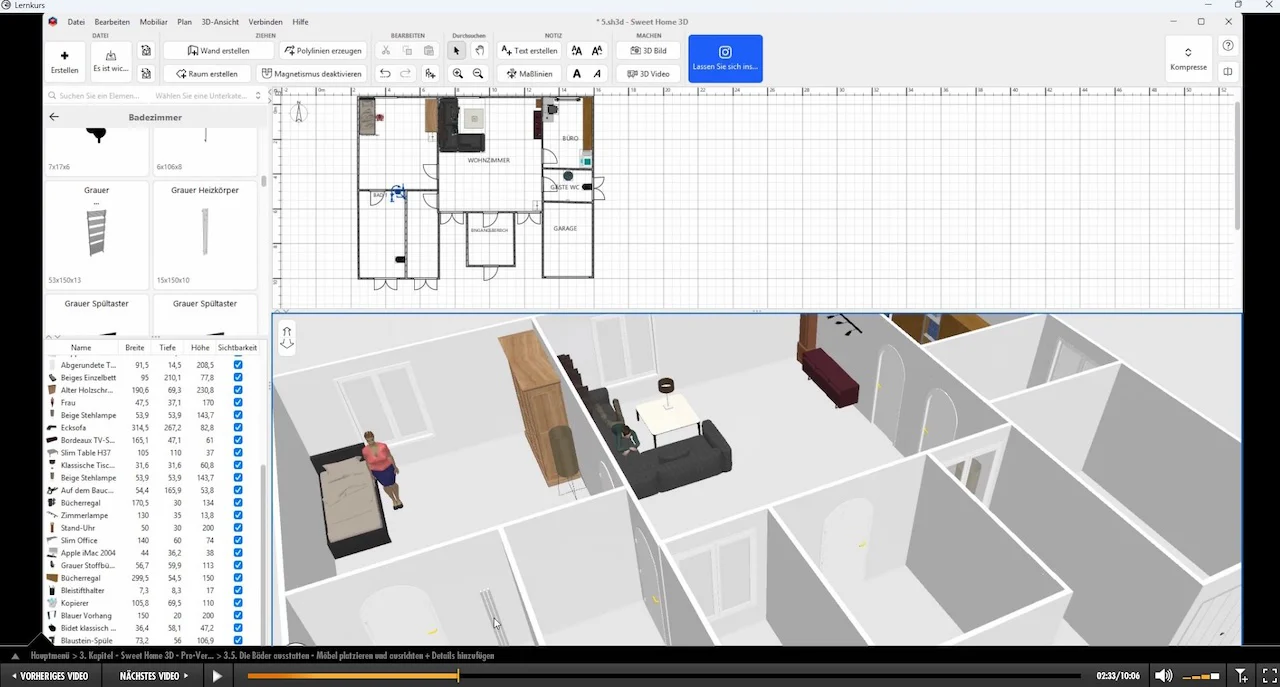The image size is (1280, 687).
Task: Activate the hand pan tool
Action: pos(479,51)
